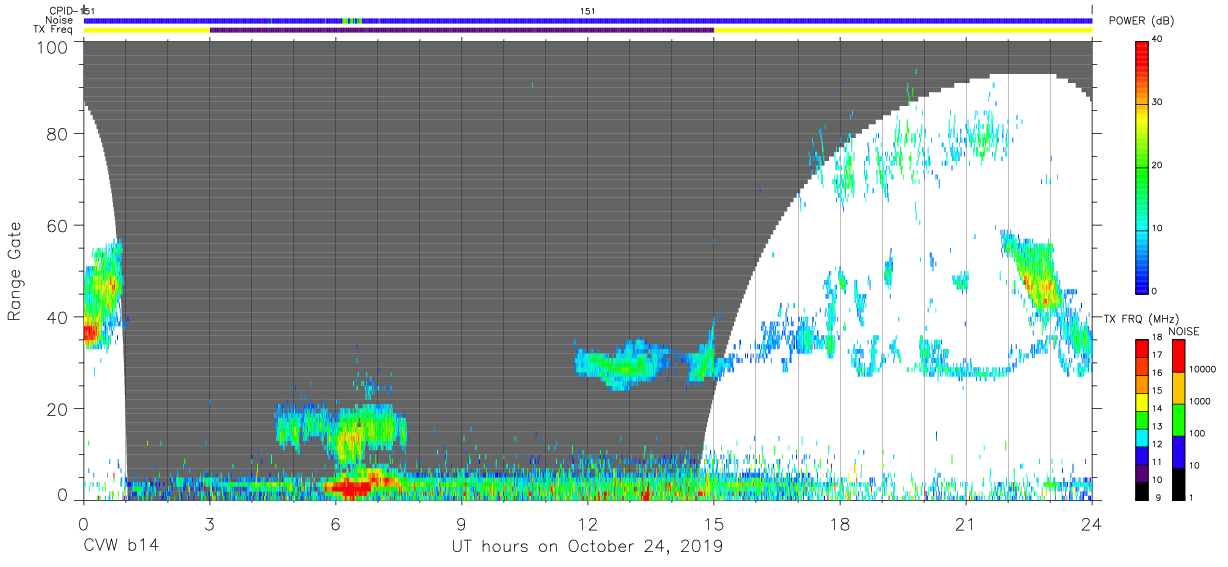Click the '40' label on power scale
The image size is (1228, 567).
(1159, 40)
